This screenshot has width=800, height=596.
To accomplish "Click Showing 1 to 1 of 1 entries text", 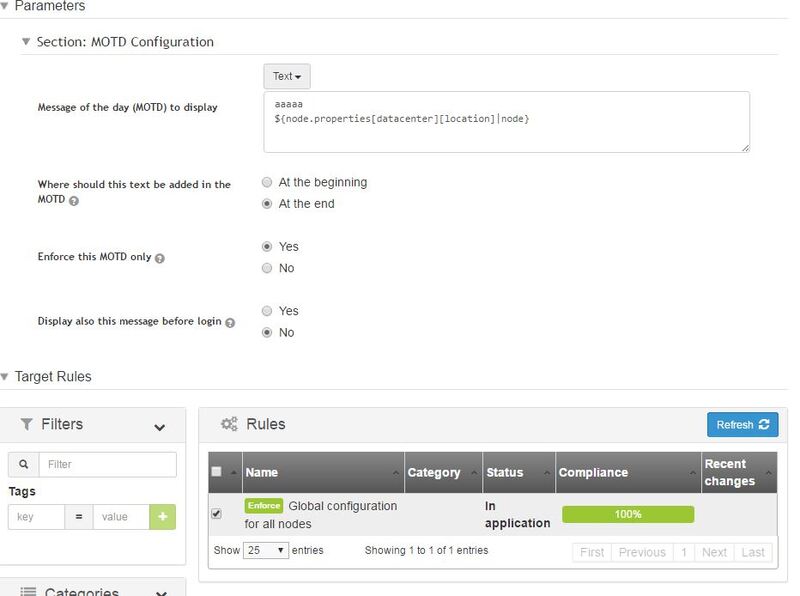I will pos(427,550).
